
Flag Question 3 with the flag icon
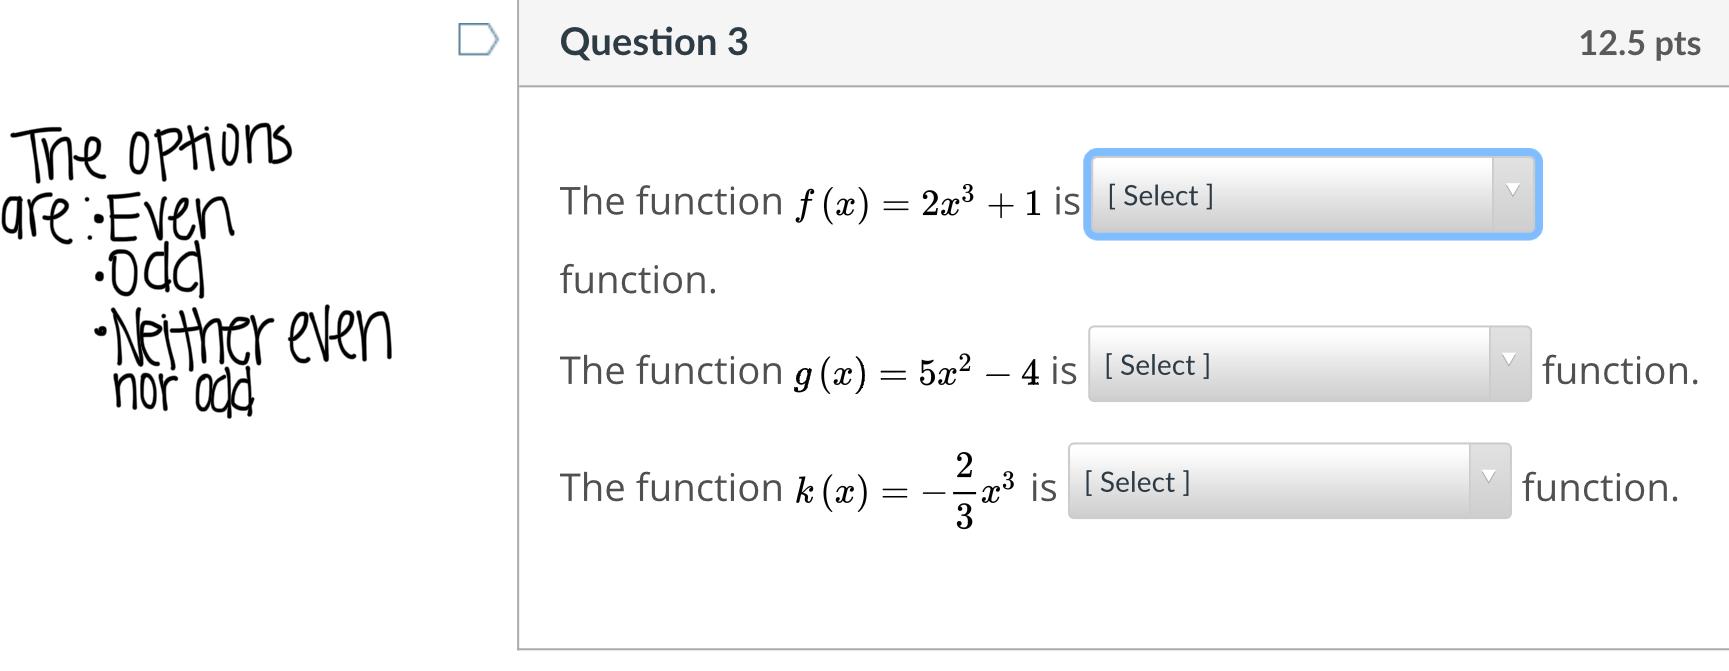pyautogui.click(x=477, y=40)
